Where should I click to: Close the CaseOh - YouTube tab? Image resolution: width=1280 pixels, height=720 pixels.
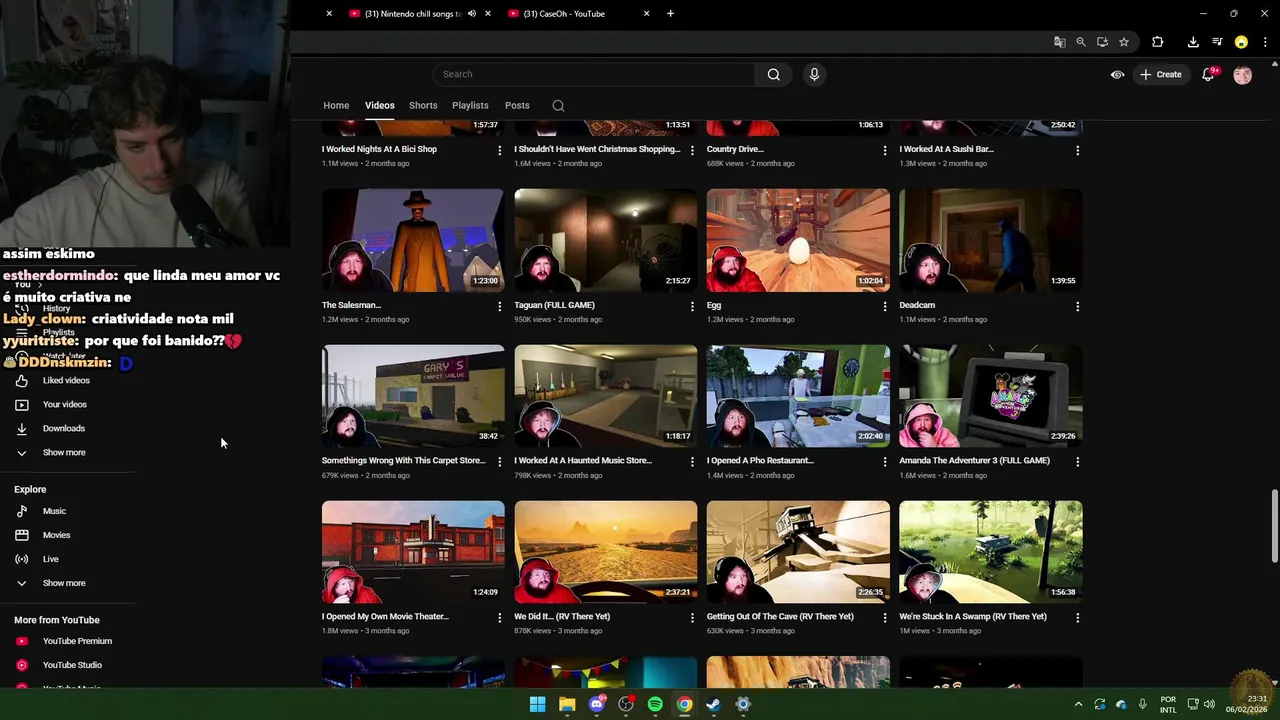(646, 14)
